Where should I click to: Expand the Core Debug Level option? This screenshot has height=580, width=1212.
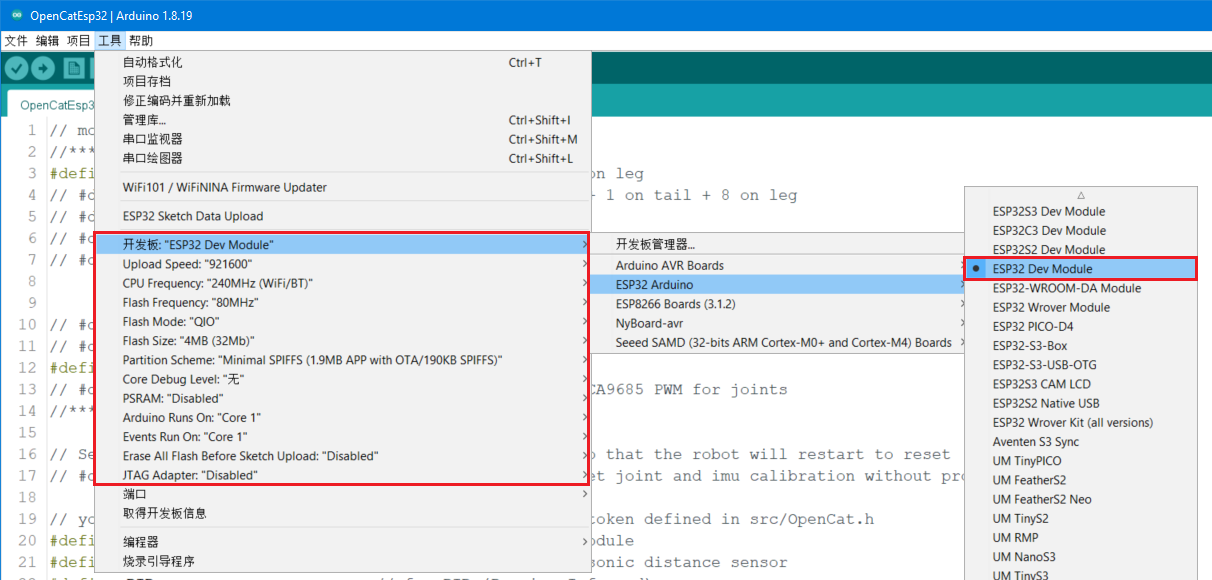pos(342,379)
